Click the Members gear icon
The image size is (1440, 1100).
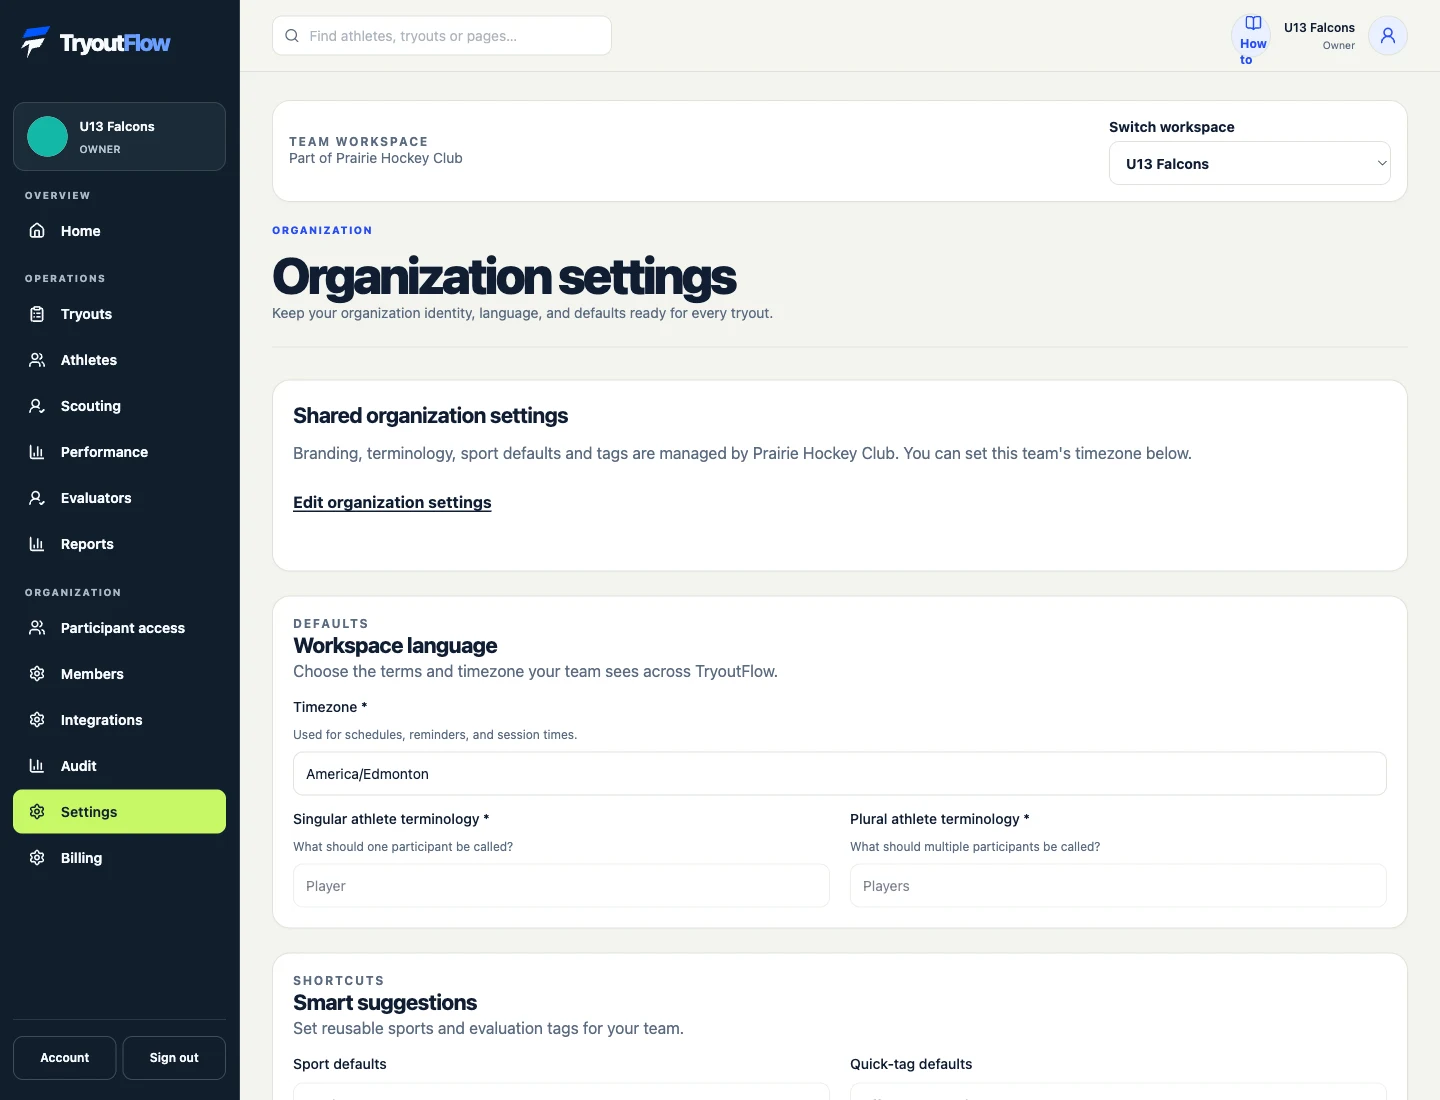37,674
